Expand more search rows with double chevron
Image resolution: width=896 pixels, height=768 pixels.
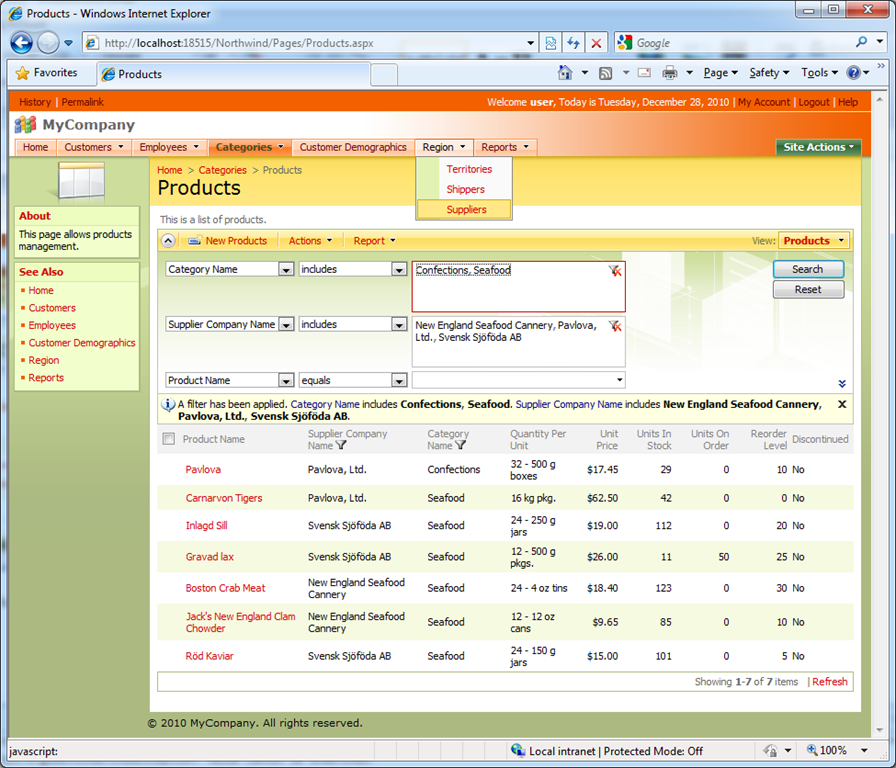point(842,384)
